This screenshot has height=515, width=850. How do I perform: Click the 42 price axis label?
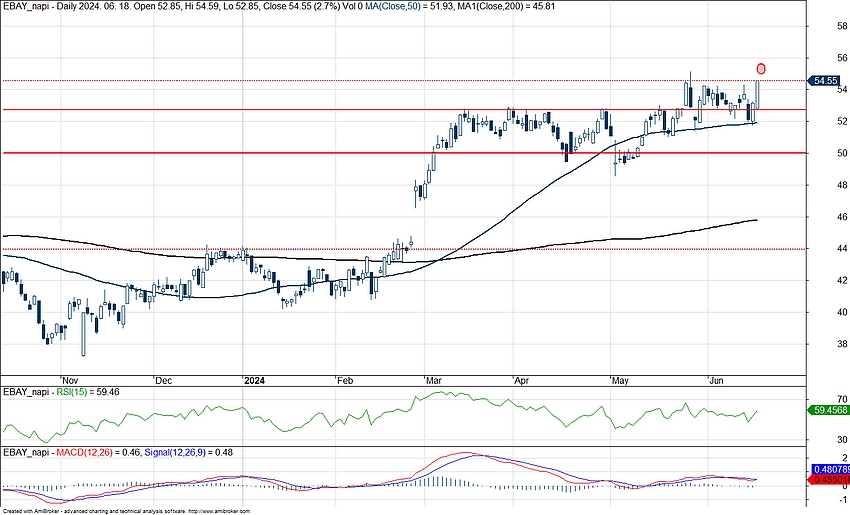[842, 280]
